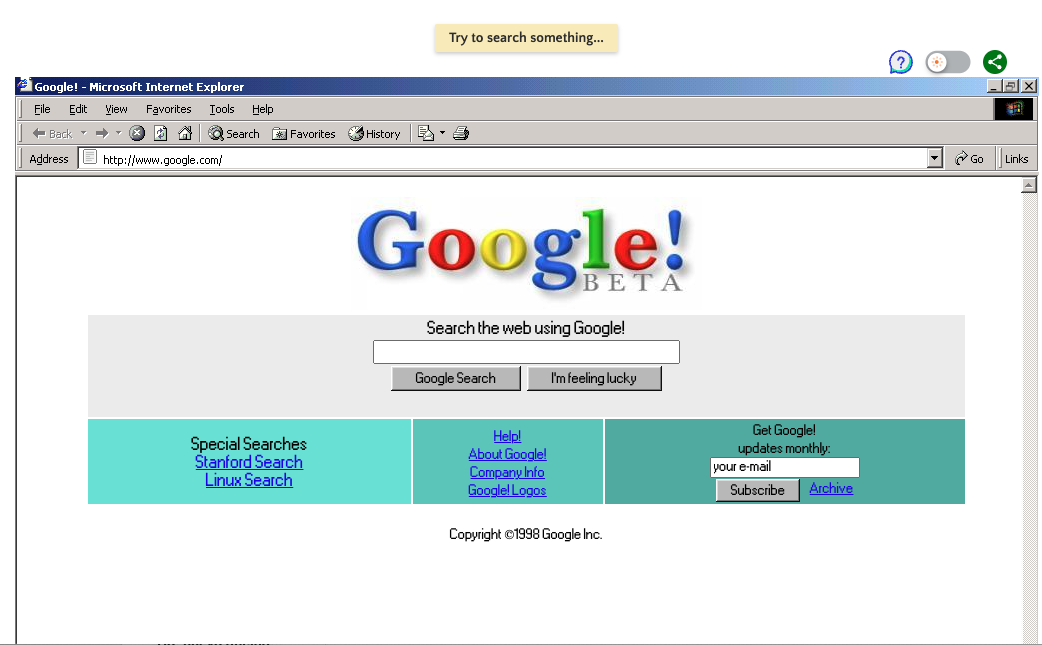Click the Home icon in toolbar

pyautogui.click(x=185, y=134)
